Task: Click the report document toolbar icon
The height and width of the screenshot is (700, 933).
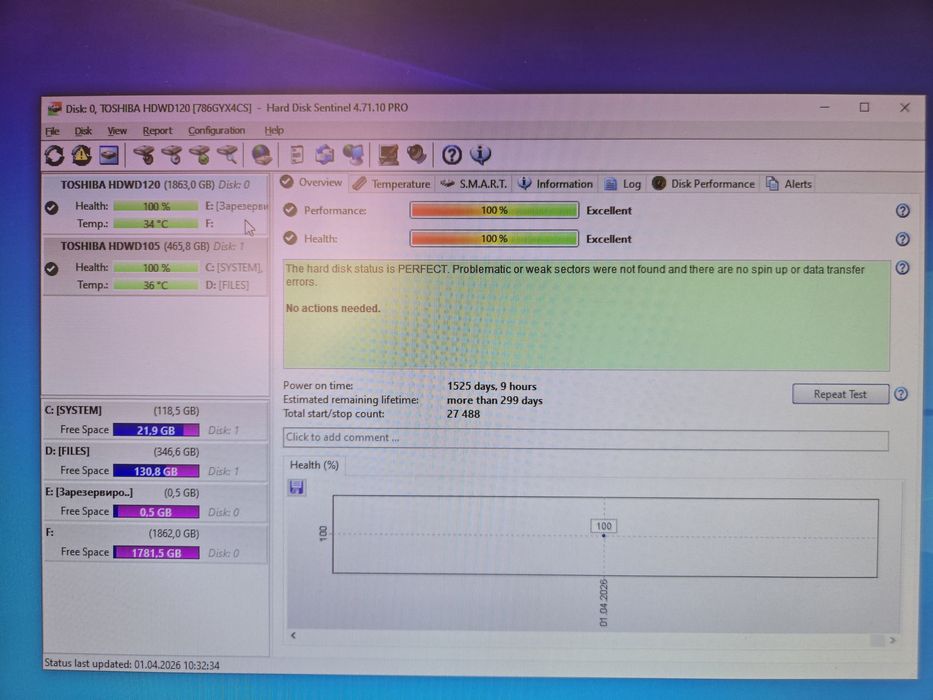Action: point(296,155)
